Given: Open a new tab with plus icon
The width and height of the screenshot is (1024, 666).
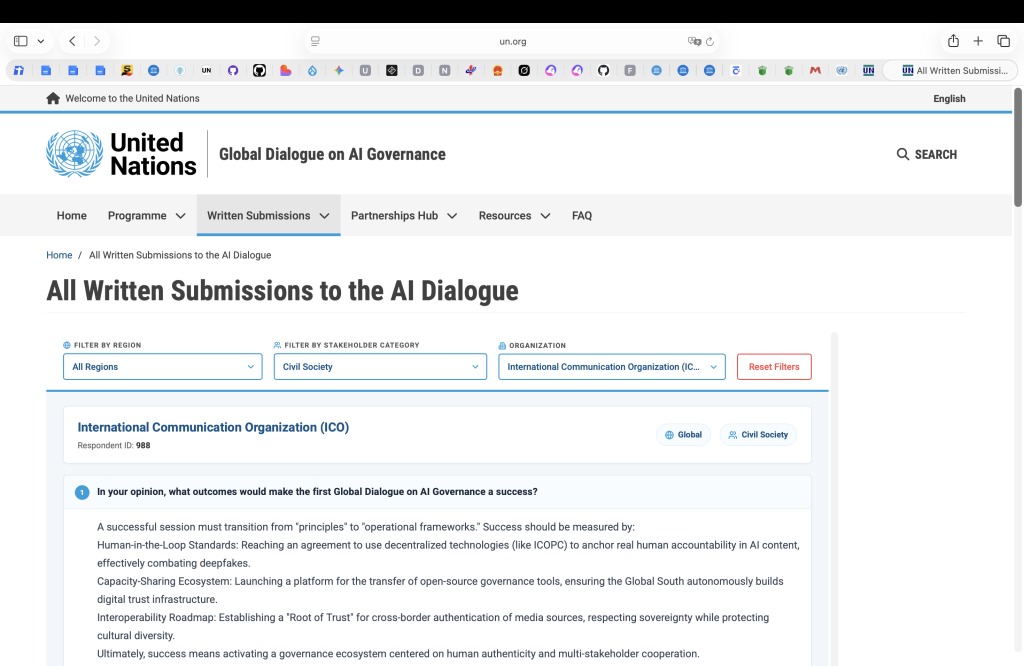Looking at the screenshot, I should tap(978, 41).
